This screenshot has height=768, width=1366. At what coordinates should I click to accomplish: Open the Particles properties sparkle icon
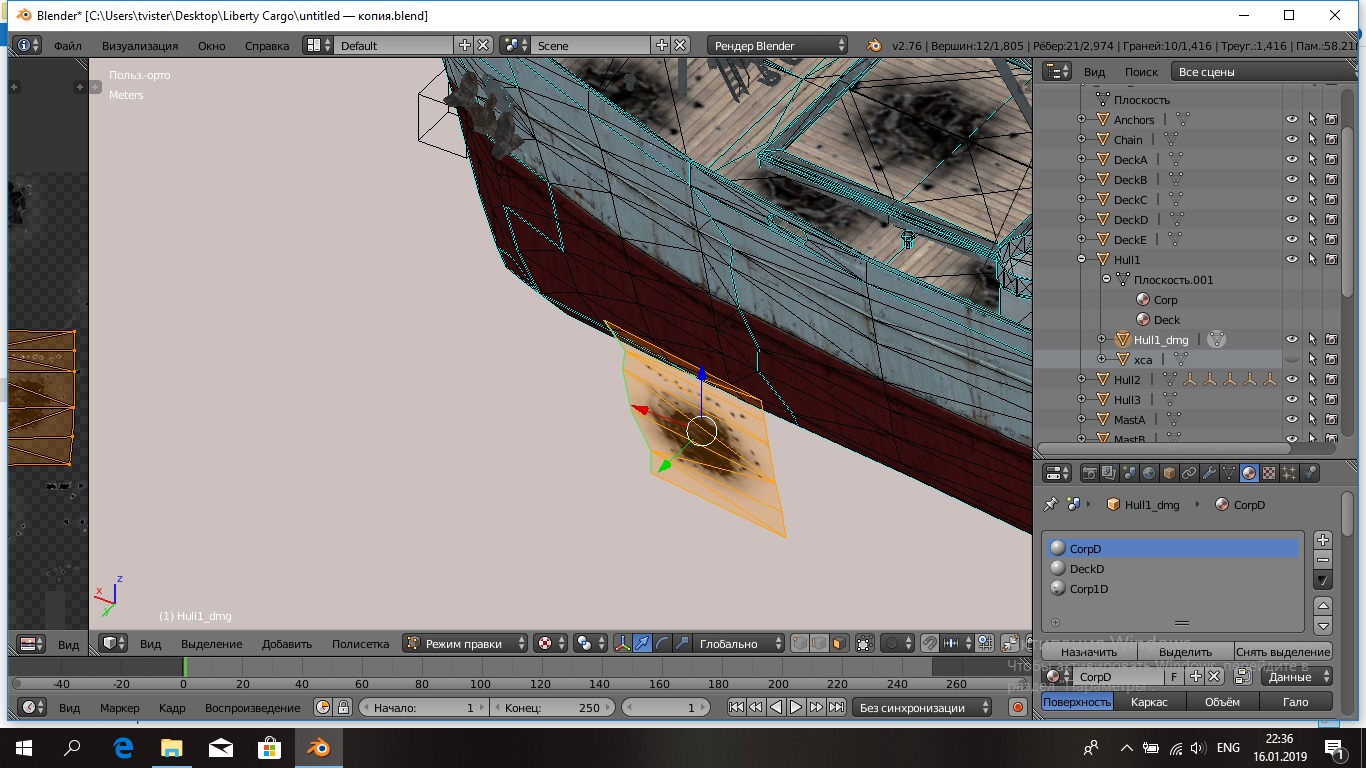[1289, 473]
